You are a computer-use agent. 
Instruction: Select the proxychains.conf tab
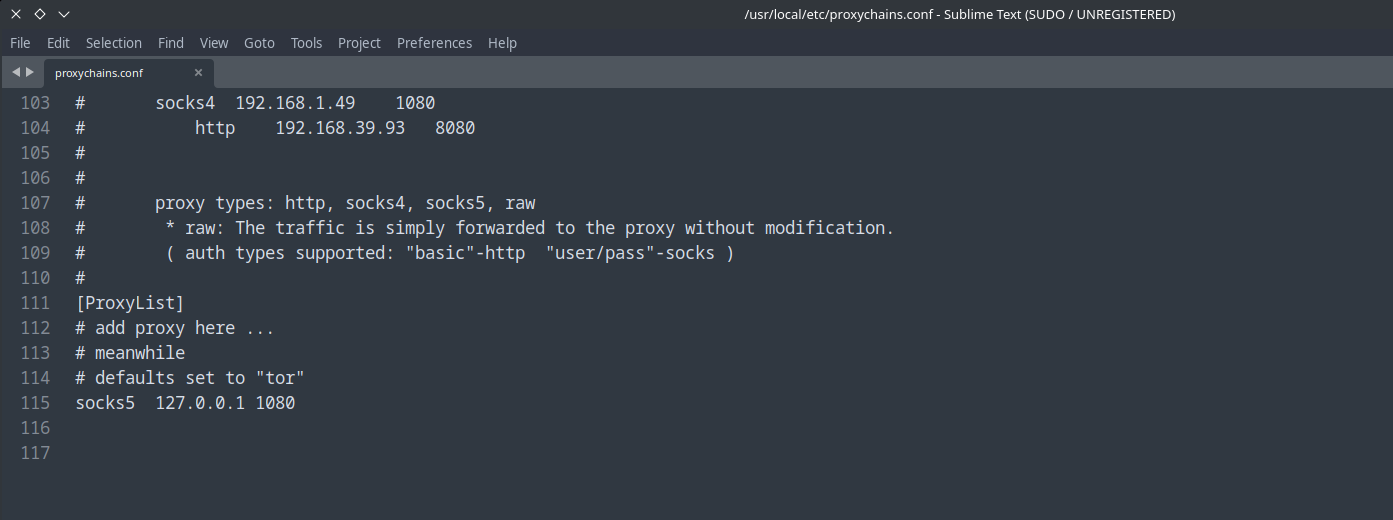click(99, 73)
